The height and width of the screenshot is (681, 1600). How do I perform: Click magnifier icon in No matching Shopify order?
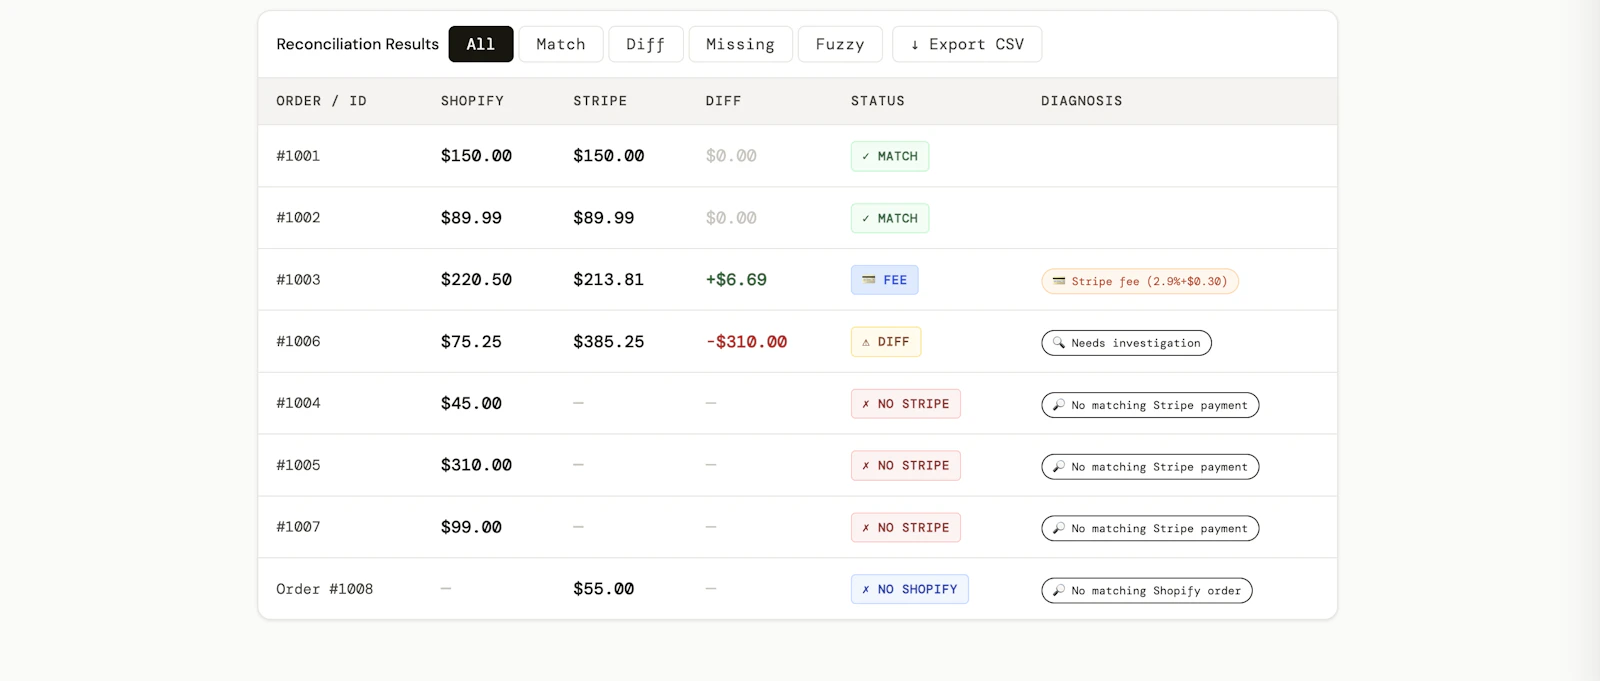[x=1059, y=591]
